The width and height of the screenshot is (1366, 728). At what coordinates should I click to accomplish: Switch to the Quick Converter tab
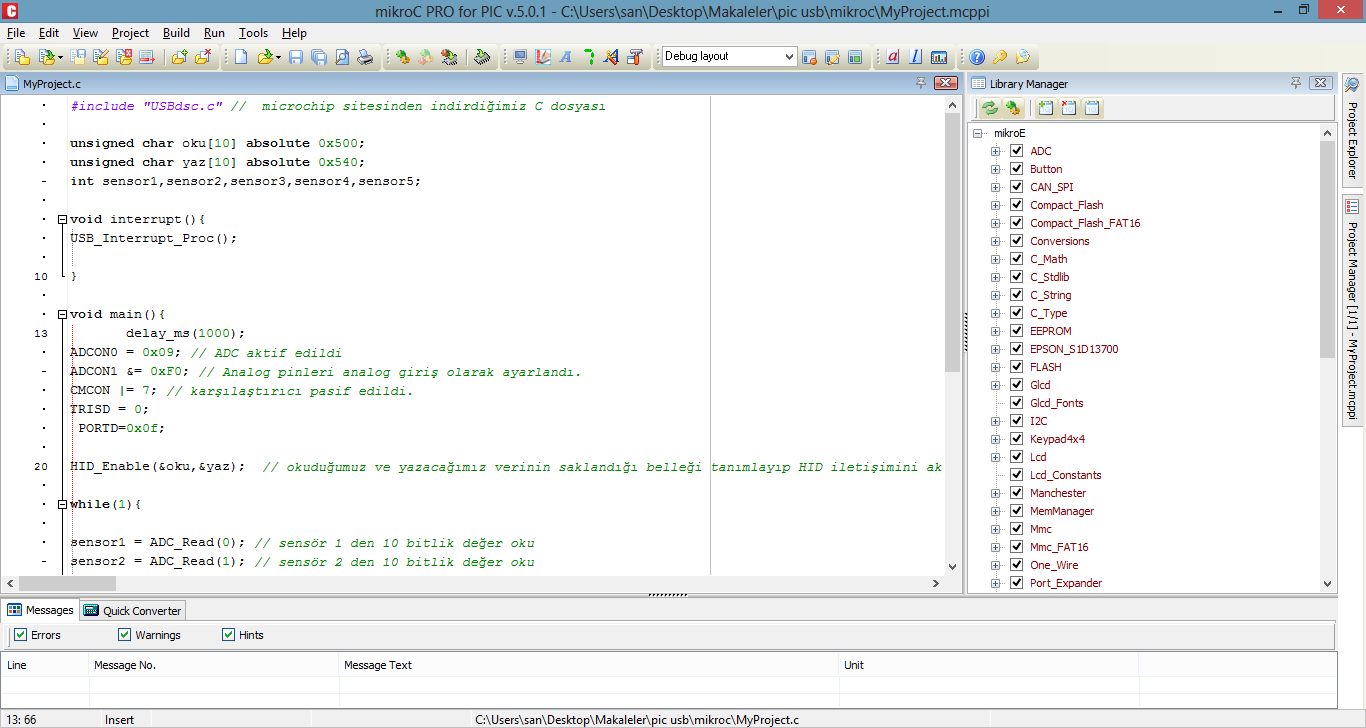click(x=133, y=610)
